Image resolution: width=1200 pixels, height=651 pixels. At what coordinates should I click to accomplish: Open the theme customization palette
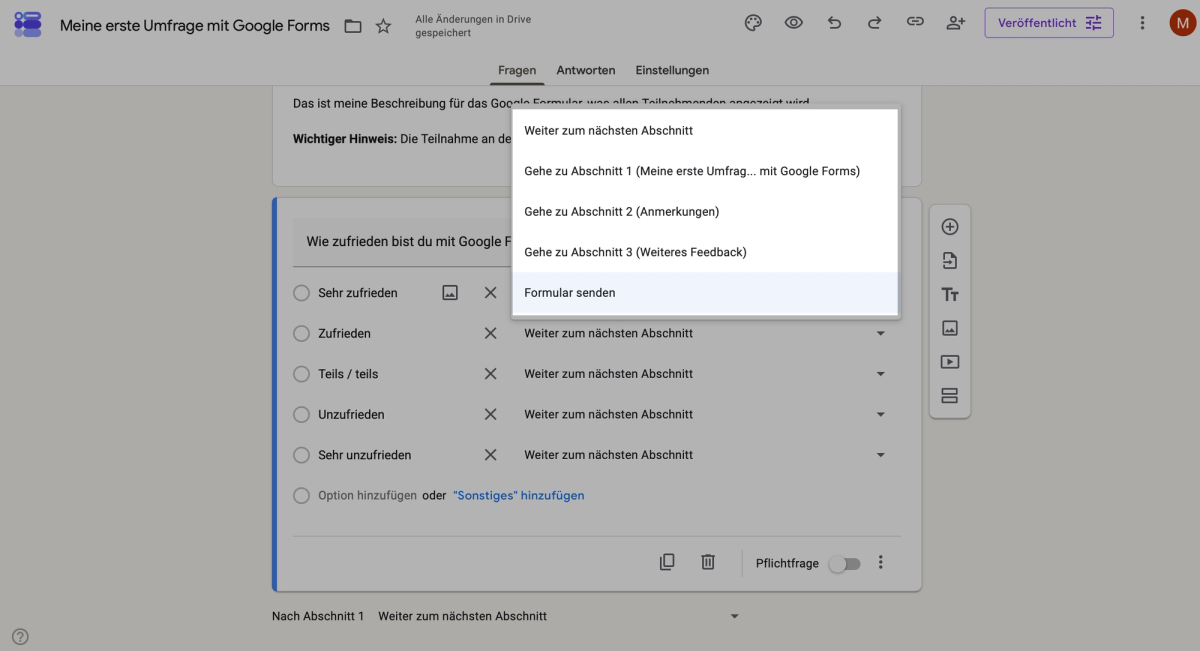pos(753,23)
